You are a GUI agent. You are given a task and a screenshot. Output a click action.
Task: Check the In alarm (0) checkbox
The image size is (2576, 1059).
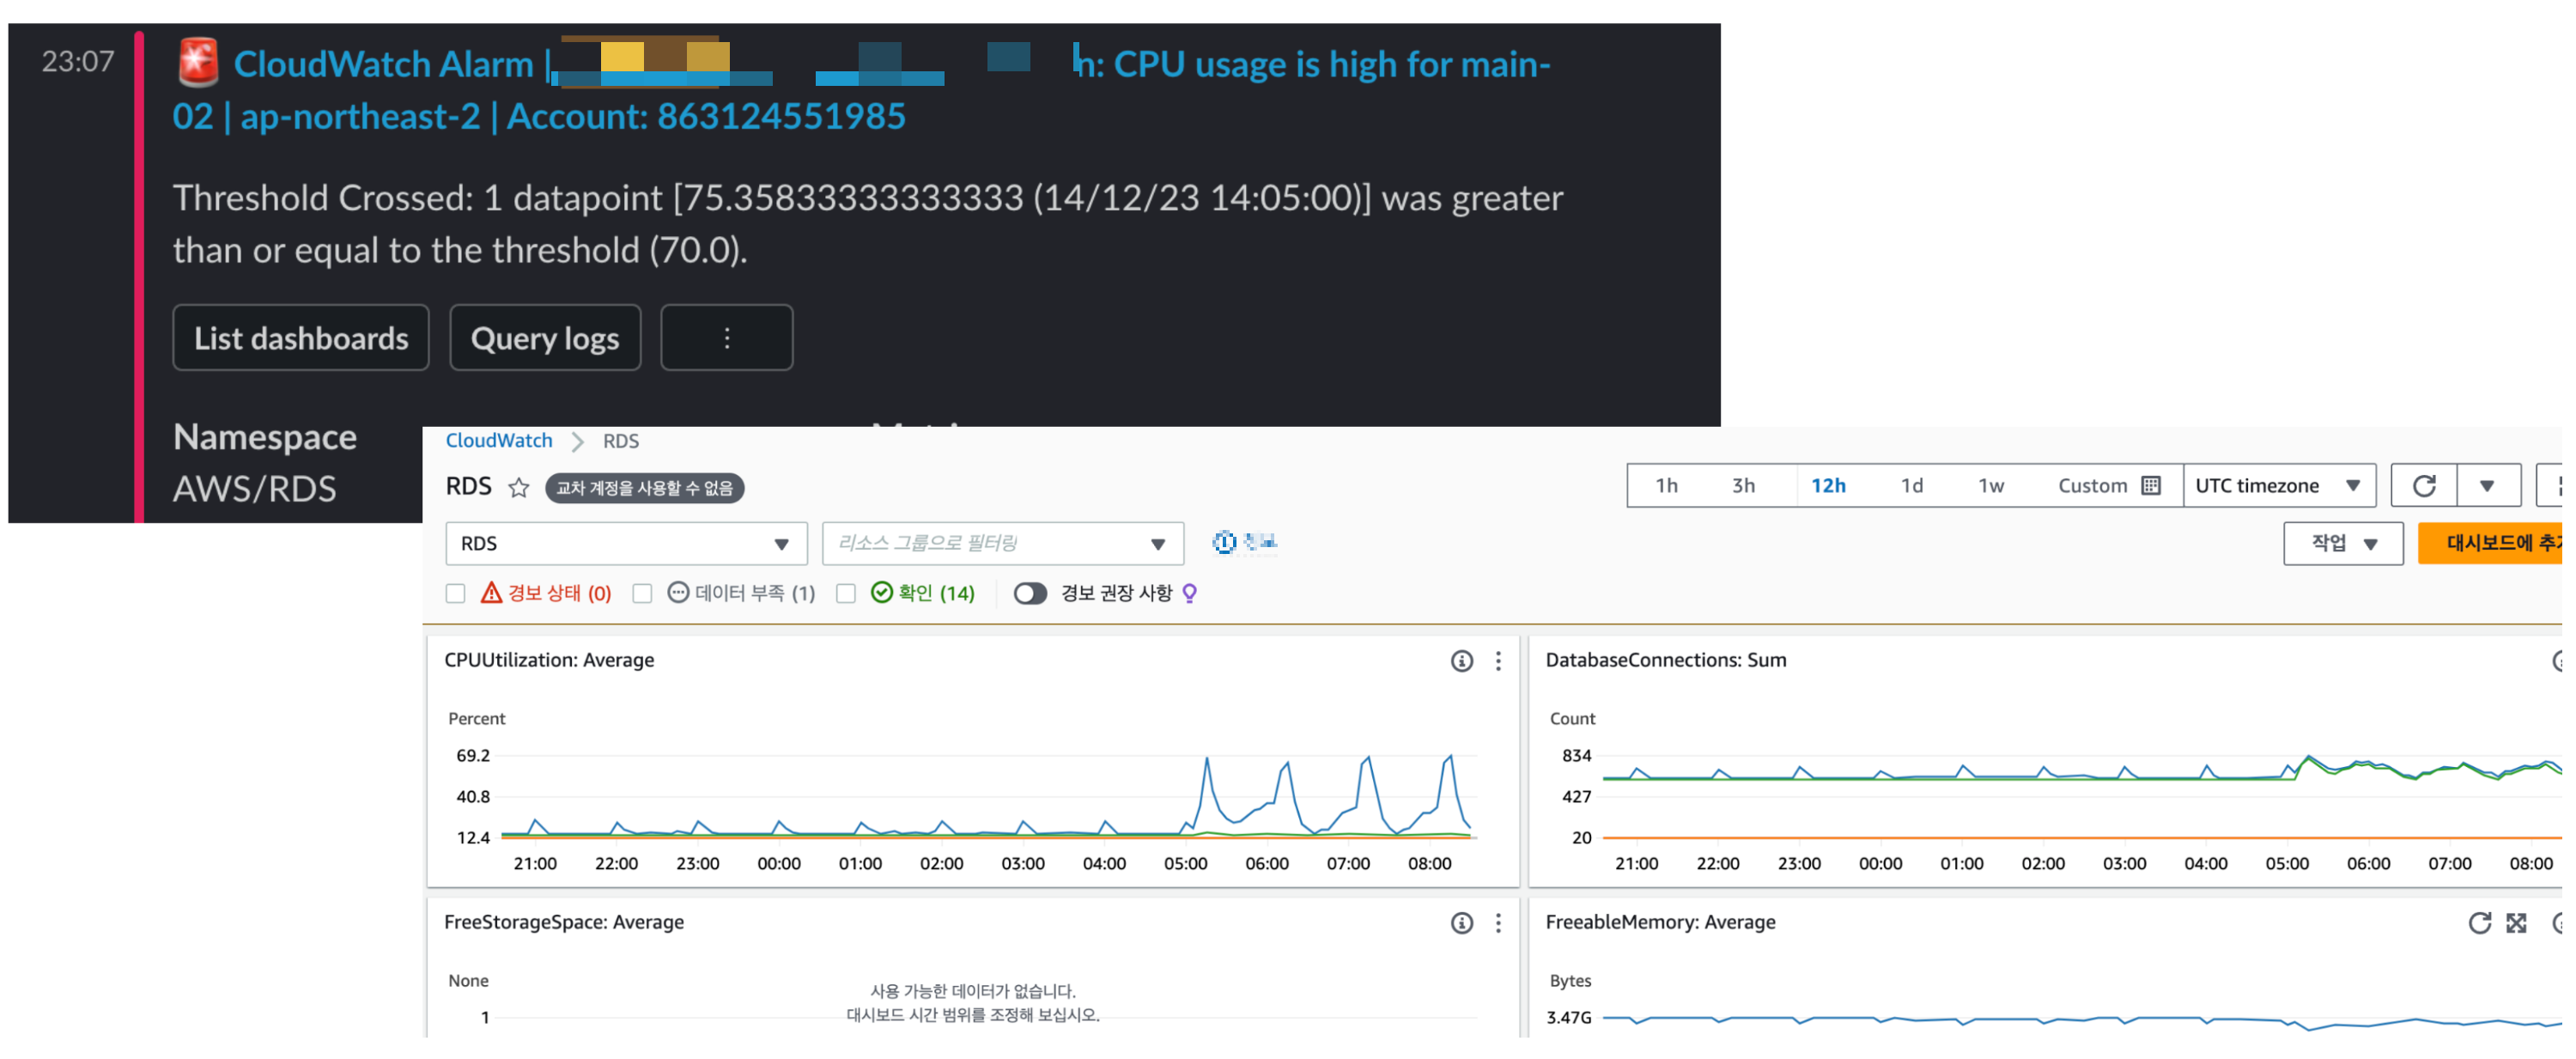456,594
